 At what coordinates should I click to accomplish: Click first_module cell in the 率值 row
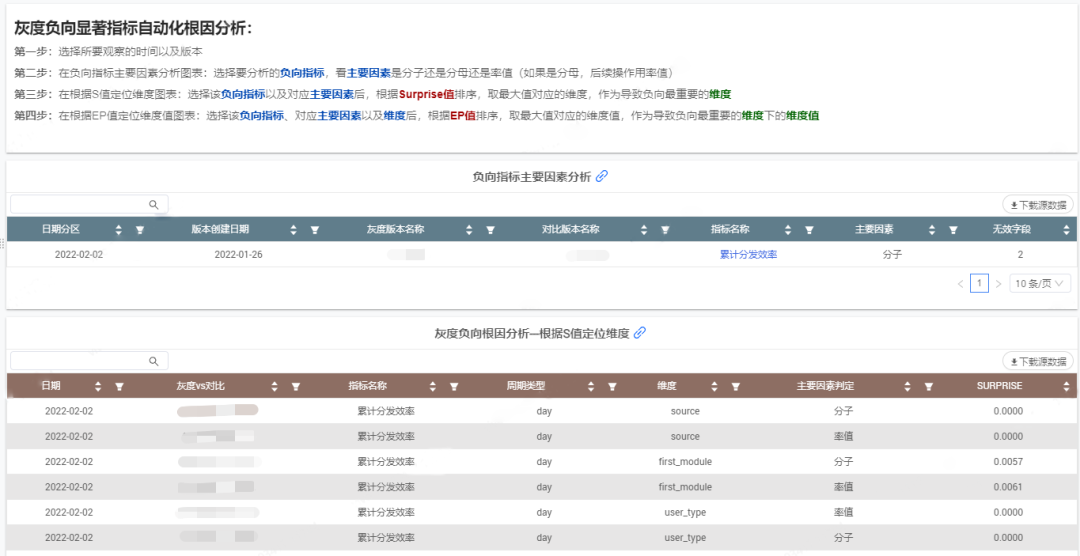(x=685, y=487)
